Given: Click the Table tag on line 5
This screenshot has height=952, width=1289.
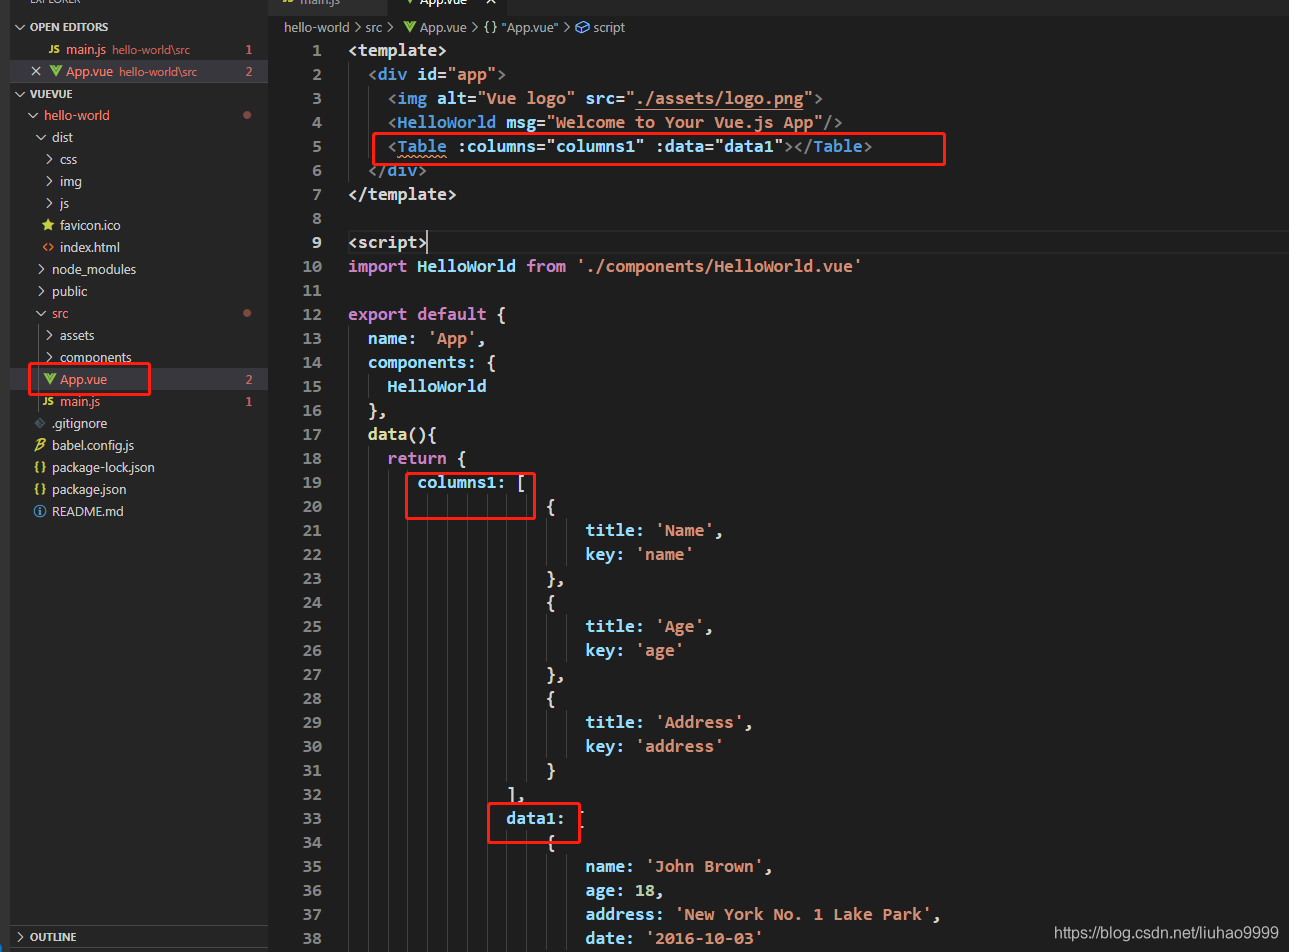Looking at the screenshot, I should [x=422, y=146].
